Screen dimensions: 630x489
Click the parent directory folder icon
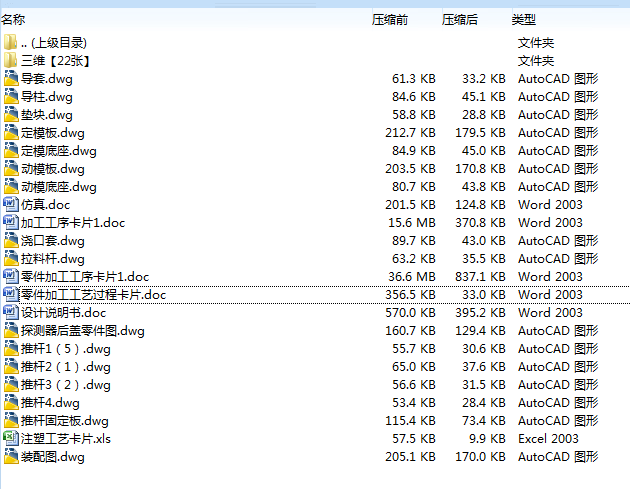(x=11, y=42)
